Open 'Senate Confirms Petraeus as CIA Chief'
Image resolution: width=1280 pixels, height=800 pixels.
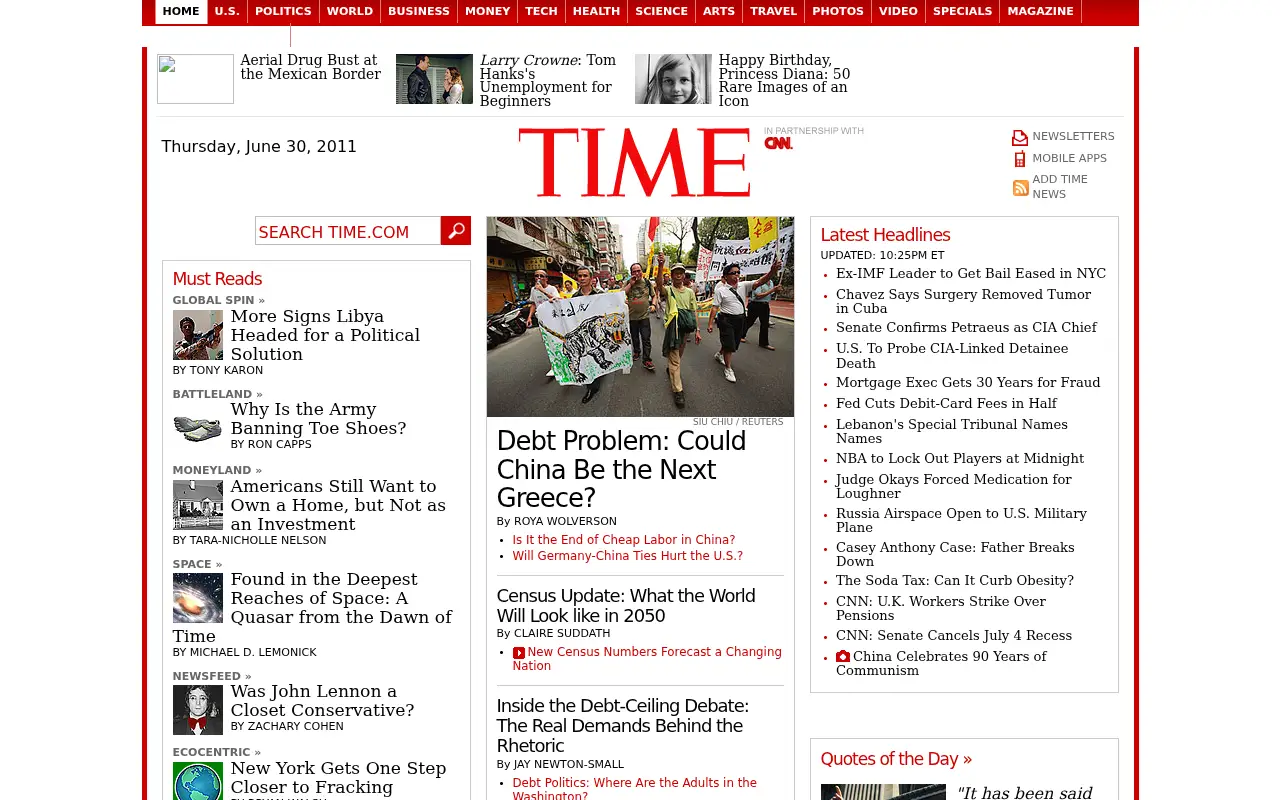coord(966,328)
